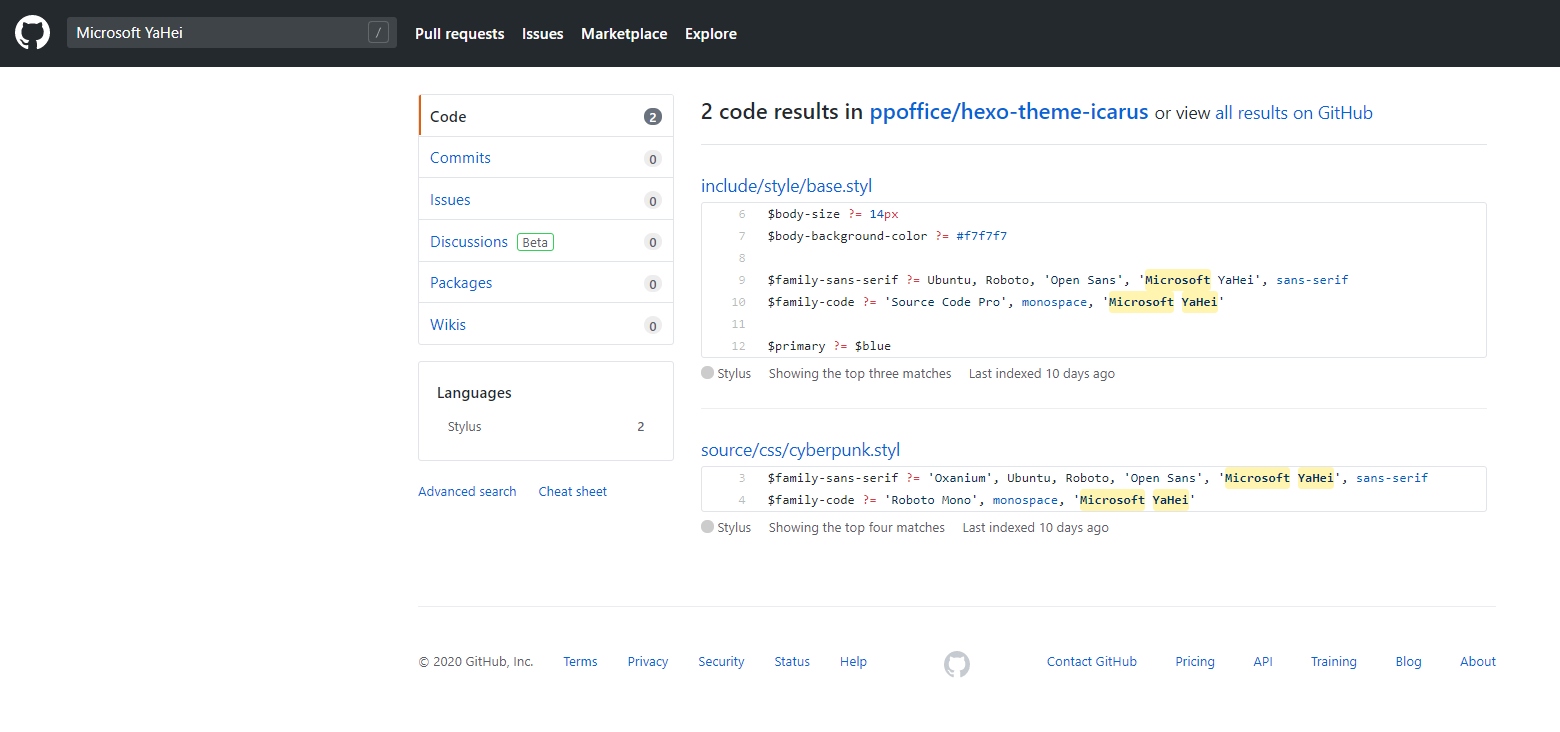
Task: Go to Marketplace in the header
Action: click(x=623, y=34)
